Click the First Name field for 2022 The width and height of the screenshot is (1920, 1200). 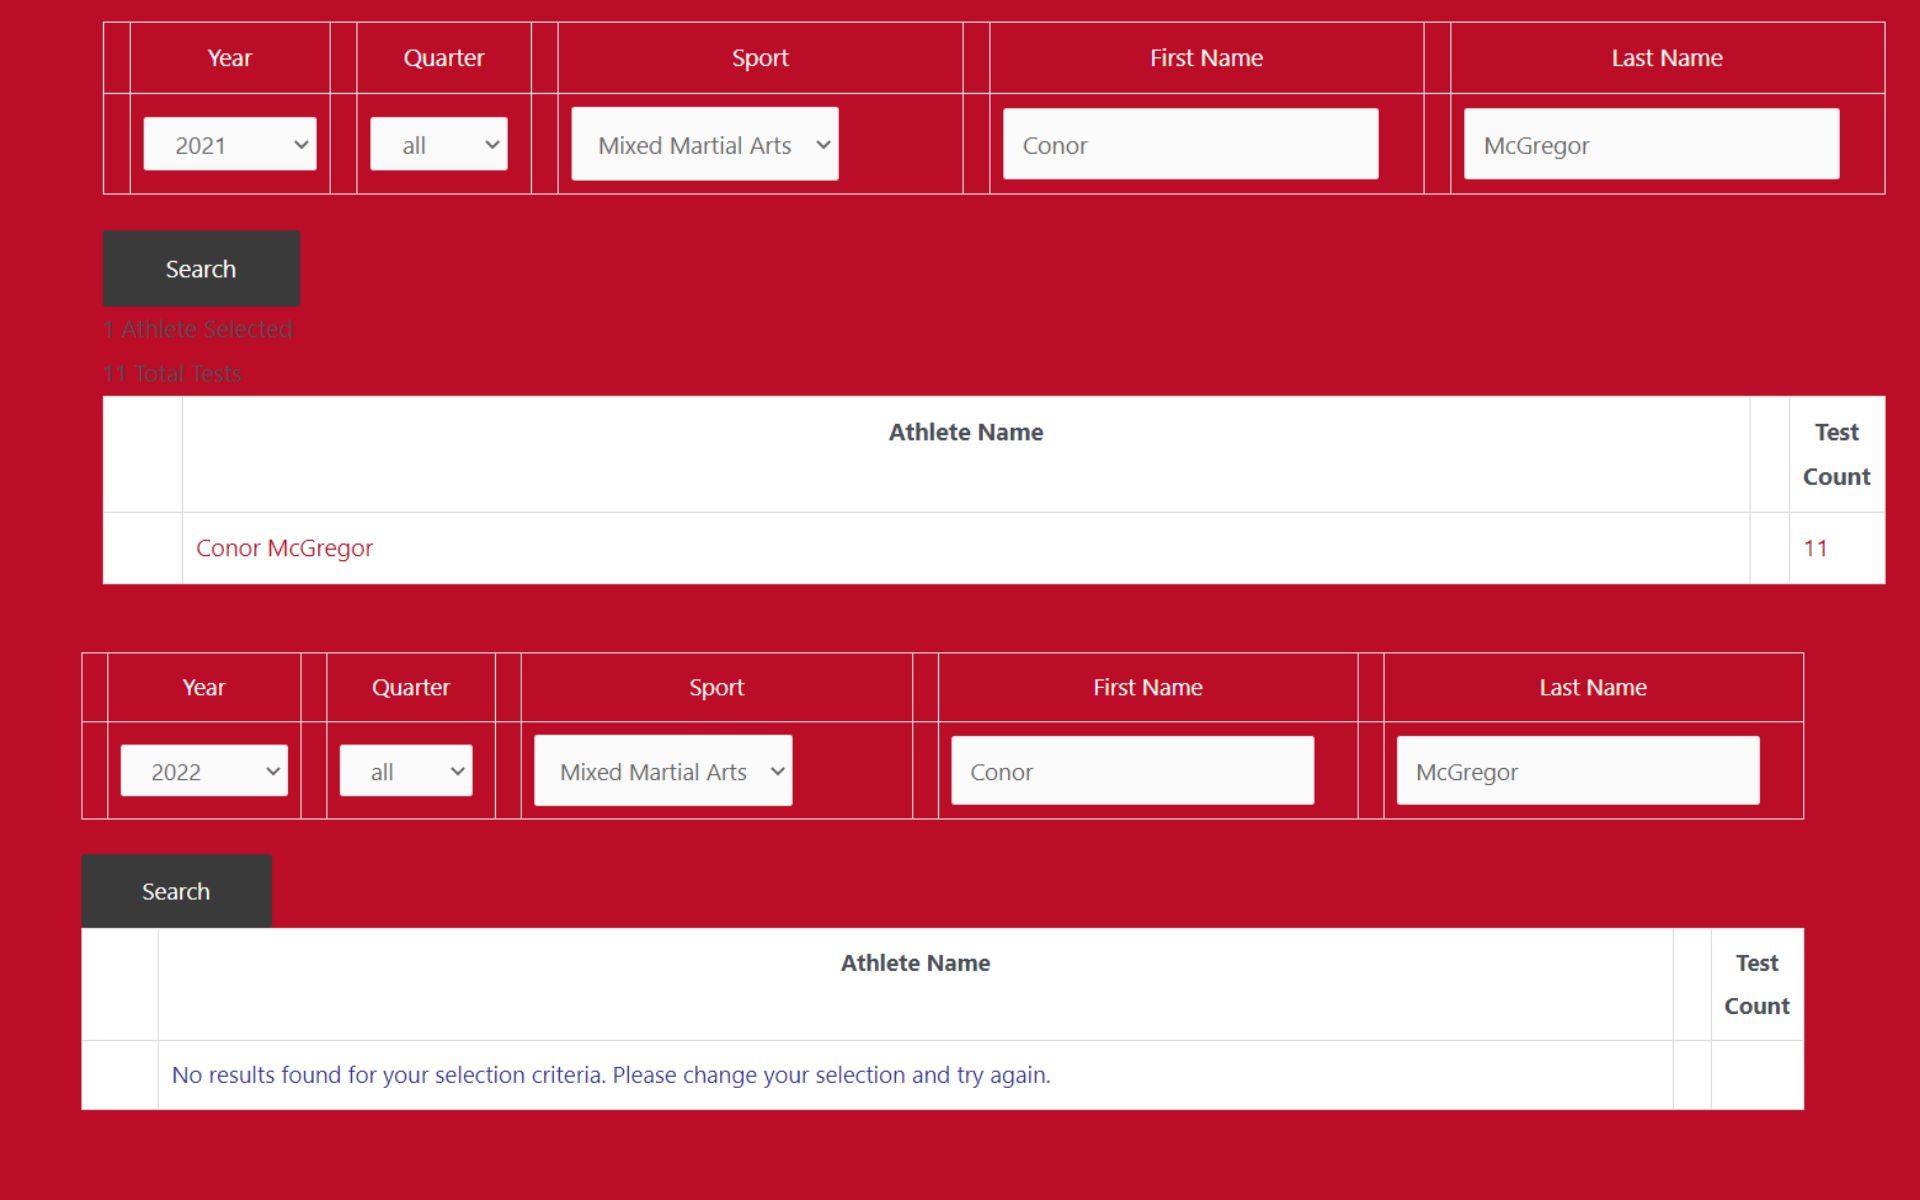1132,771
